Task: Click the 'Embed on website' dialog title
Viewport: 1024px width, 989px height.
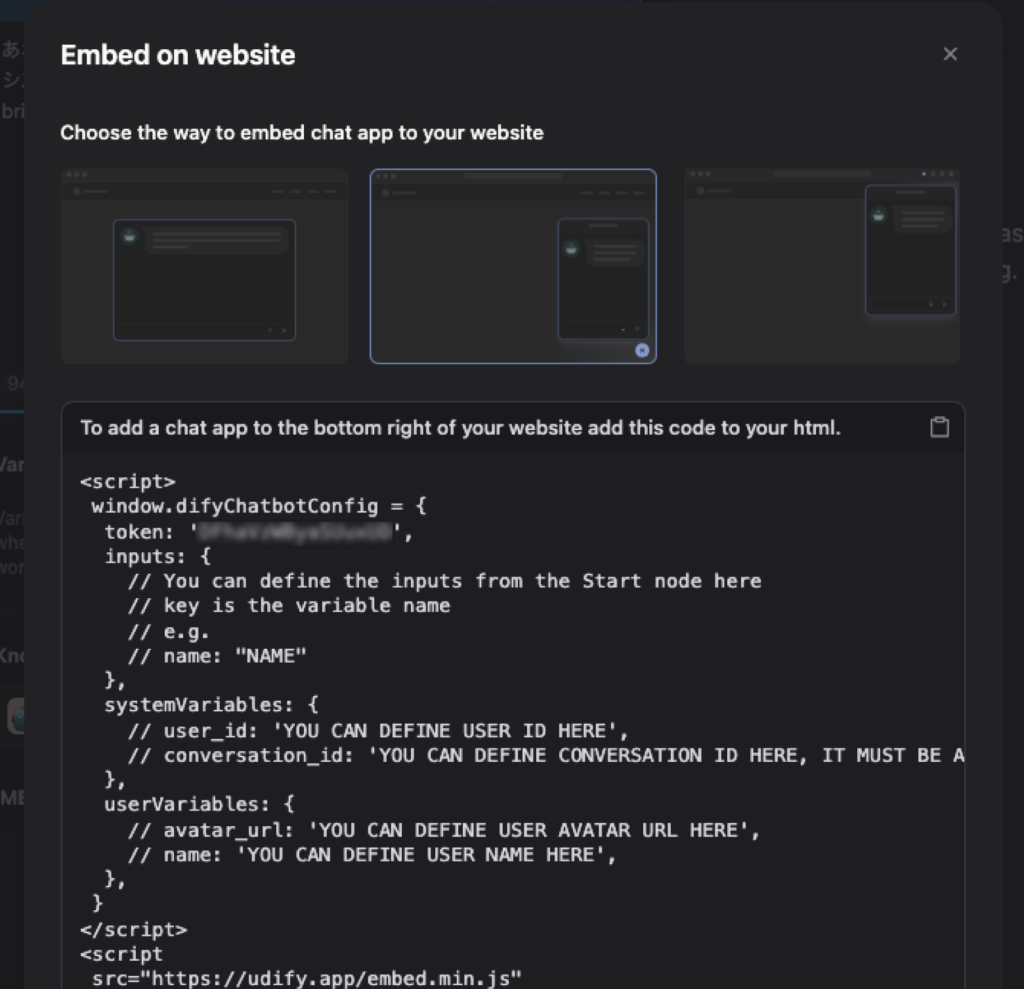Action: [x=178, y=55]
